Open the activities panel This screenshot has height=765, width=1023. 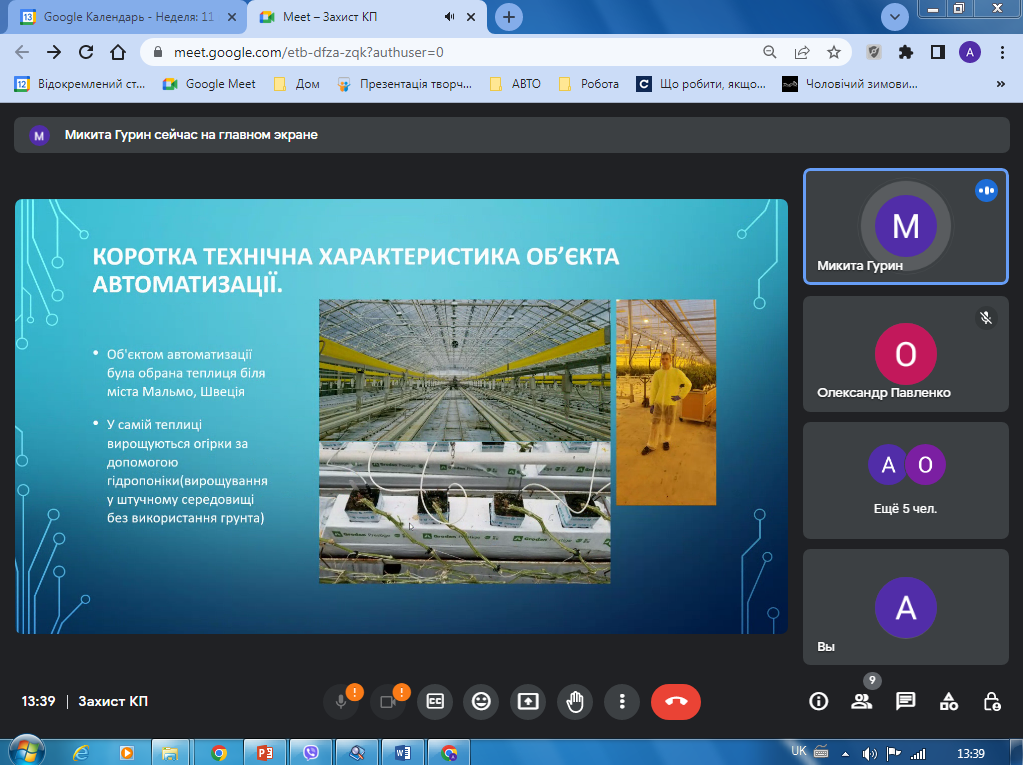pyautogui.click(x=949, y=701)
